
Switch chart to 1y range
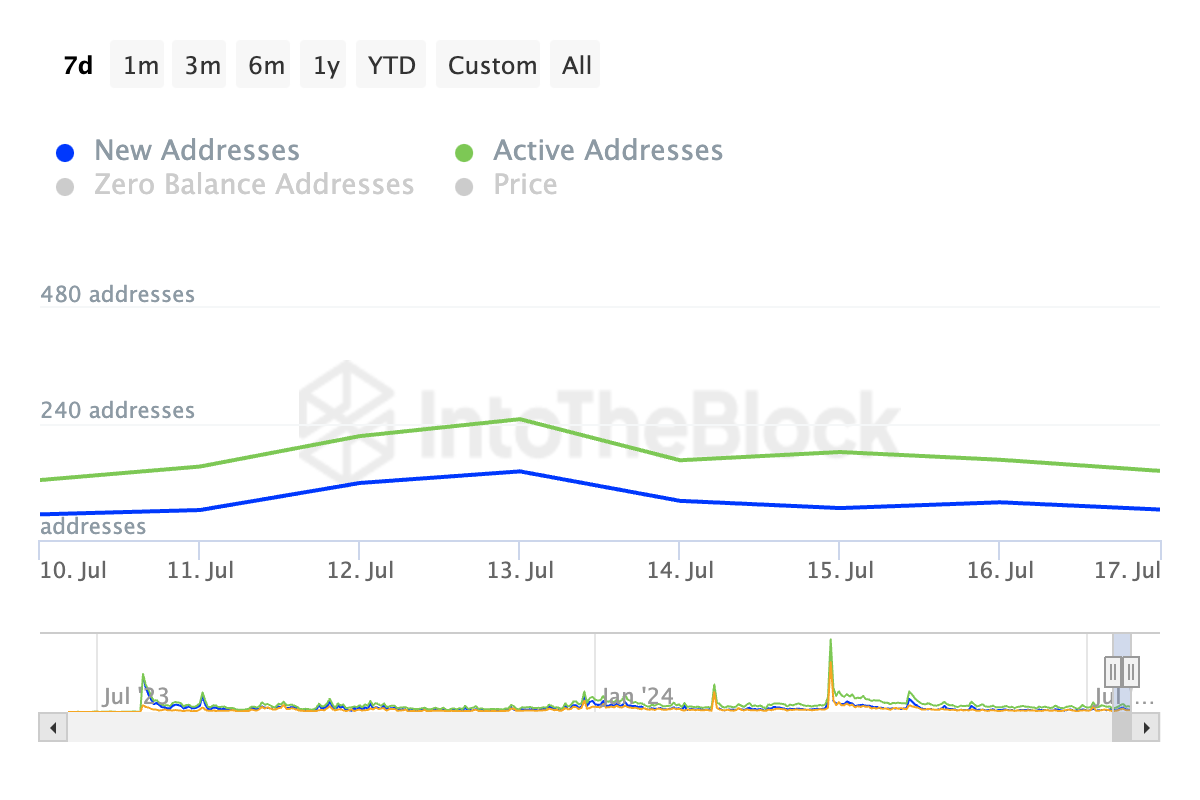coord(326,65)
